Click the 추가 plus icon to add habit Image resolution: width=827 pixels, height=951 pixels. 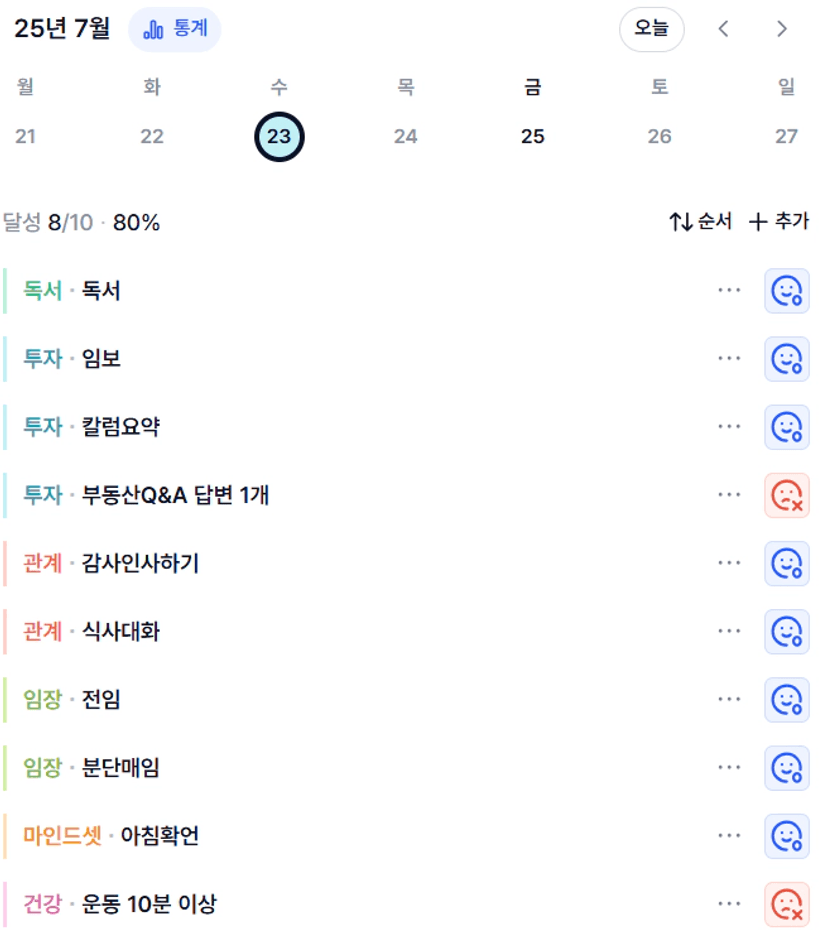pyautogui.click(x=757, y=221)
